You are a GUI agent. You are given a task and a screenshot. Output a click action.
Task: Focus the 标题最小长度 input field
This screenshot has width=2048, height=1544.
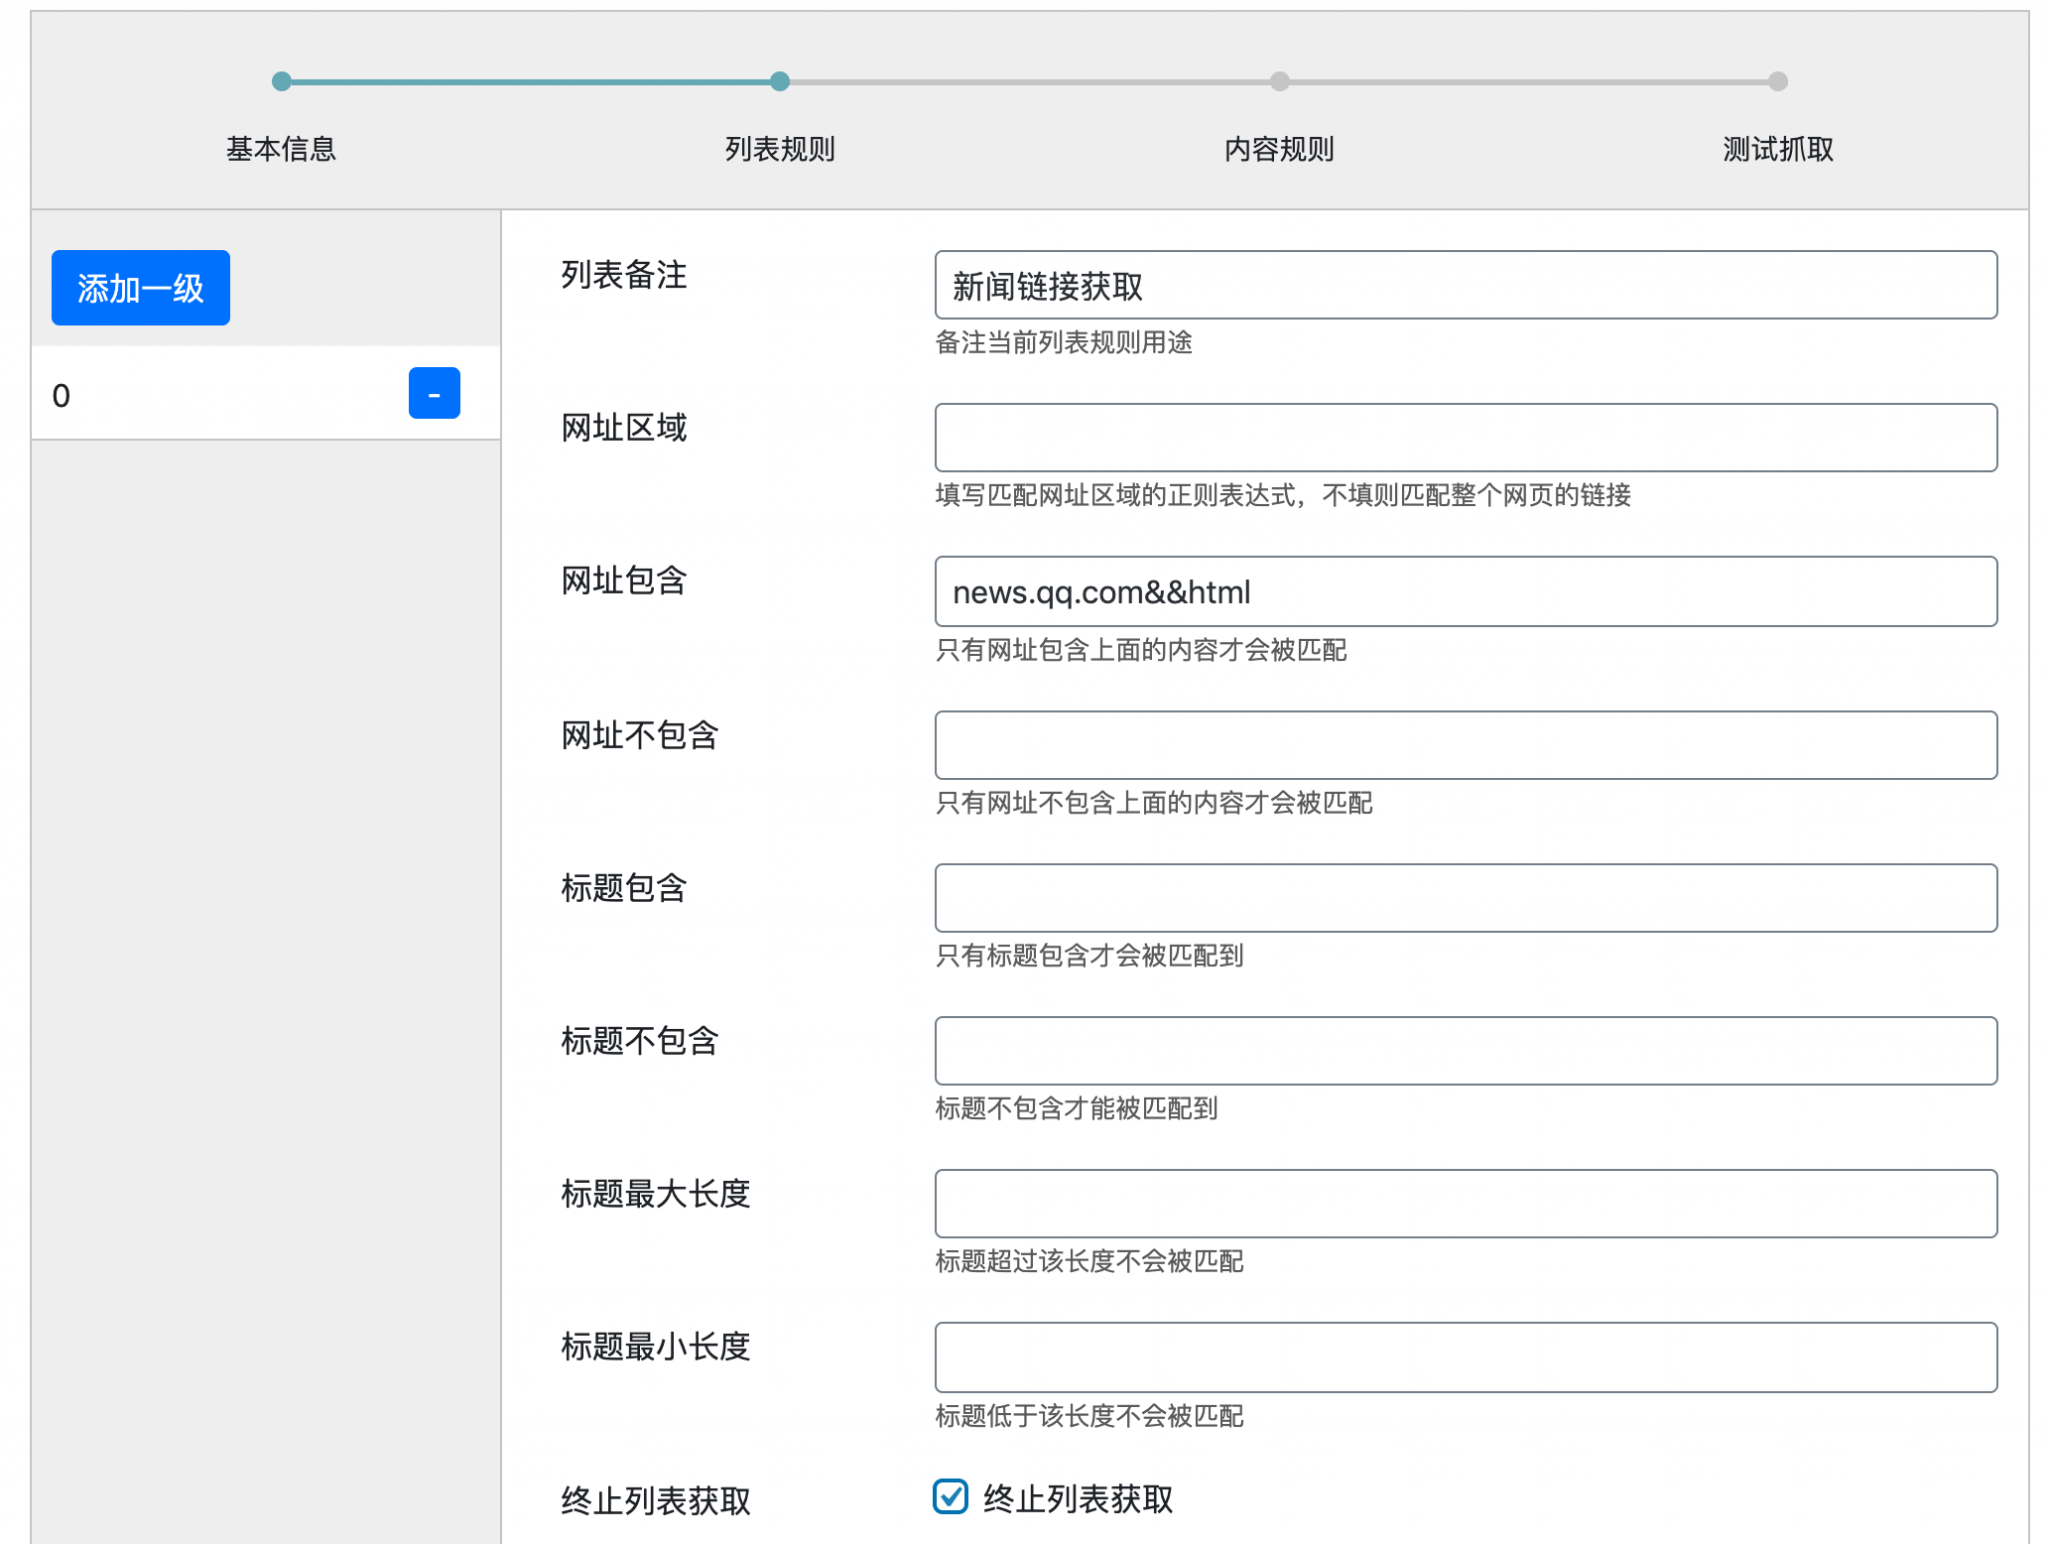tap(1466, 1358)
